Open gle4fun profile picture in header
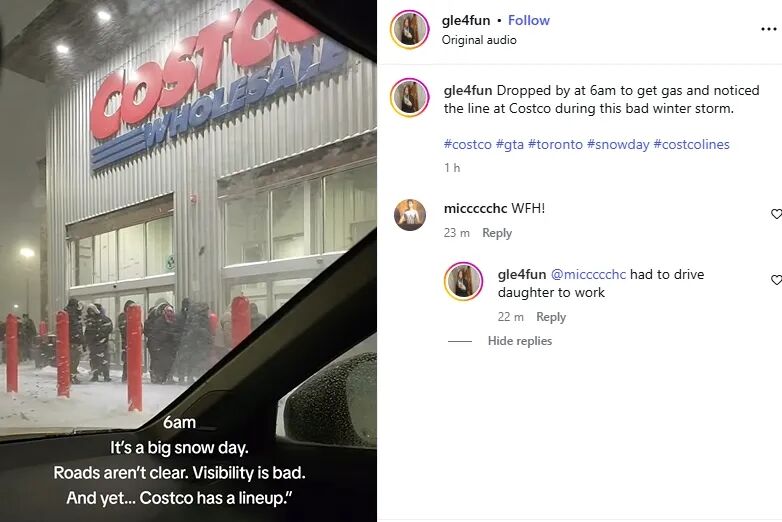782x522 pixels. point(409,30)
